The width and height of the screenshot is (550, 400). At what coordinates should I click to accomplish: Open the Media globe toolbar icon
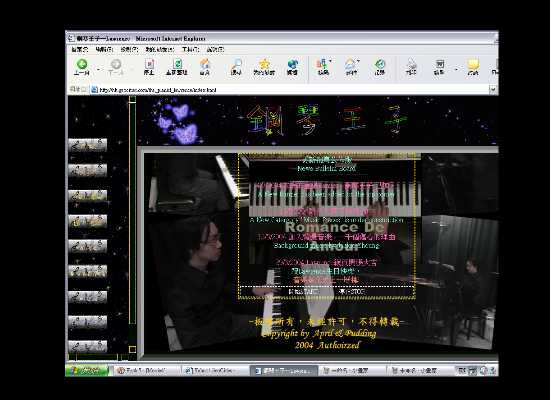point(292,67)
